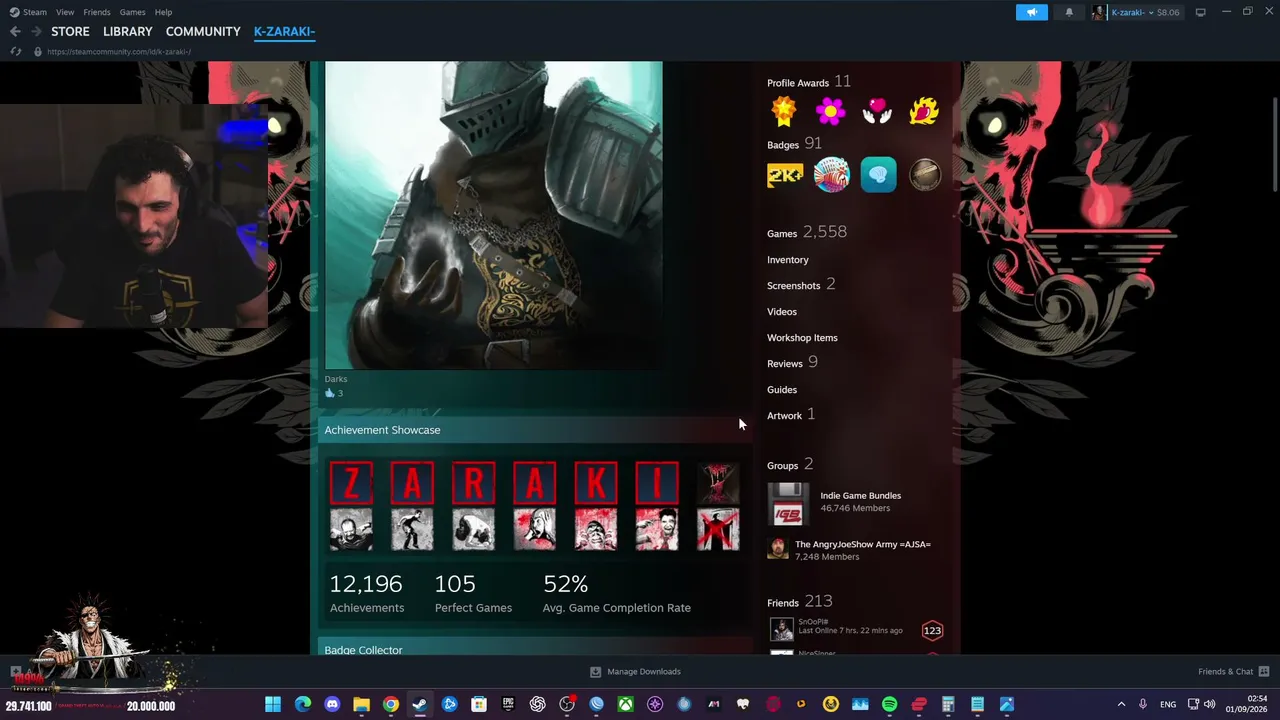Viewport: 1280px width, 720px height.
Task: Switch to the LIBRARY tab
Action: click(x=128, y=31)
